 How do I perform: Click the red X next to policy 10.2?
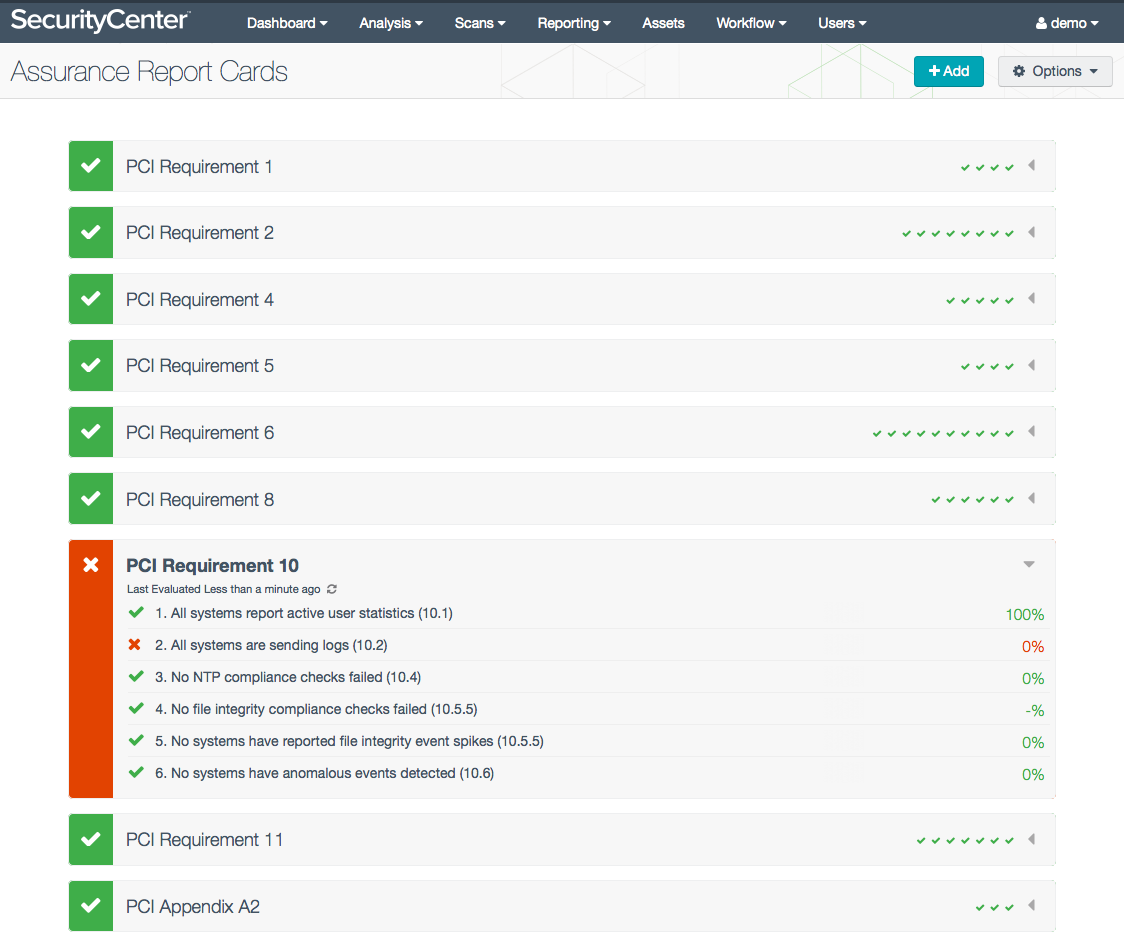(136, 645)
